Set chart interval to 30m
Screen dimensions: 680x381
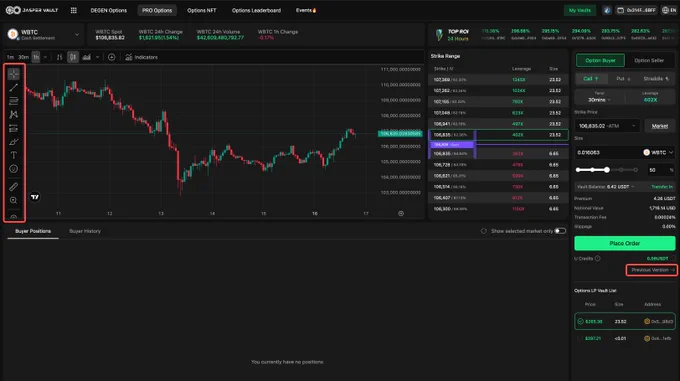coord(23,57)
